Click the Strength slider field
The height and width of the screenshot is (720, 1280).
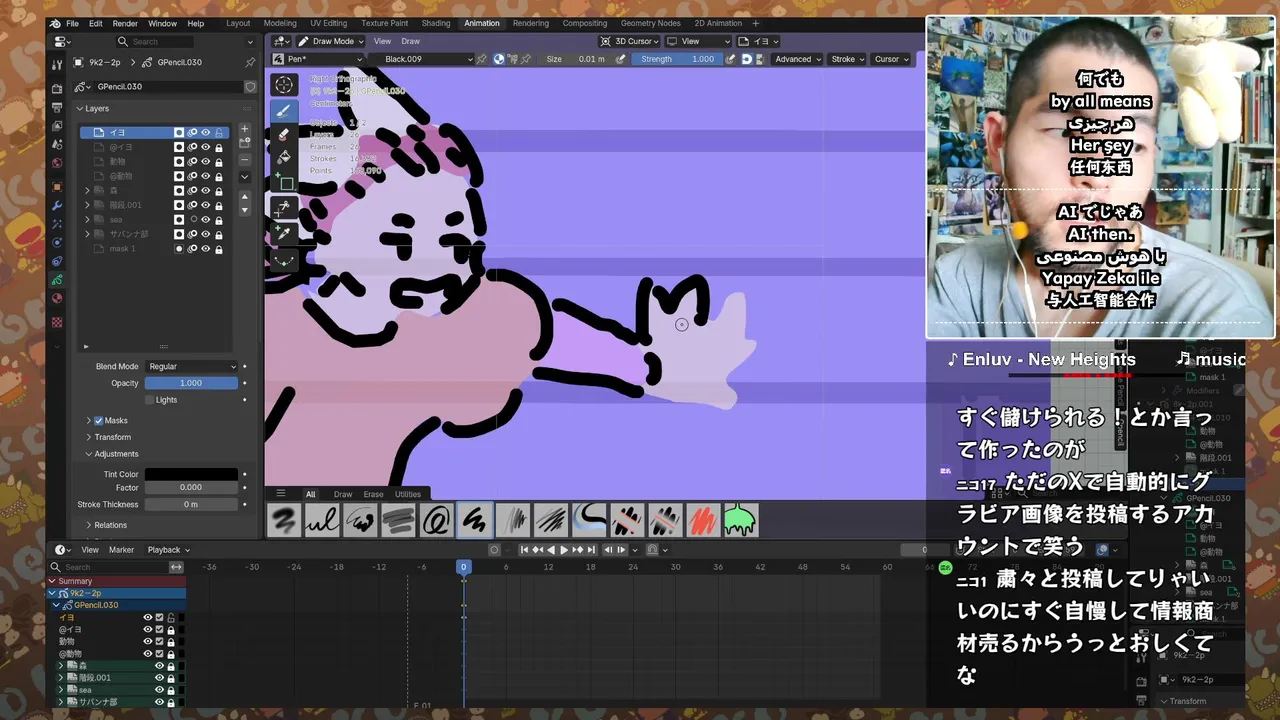pos(678,59)
